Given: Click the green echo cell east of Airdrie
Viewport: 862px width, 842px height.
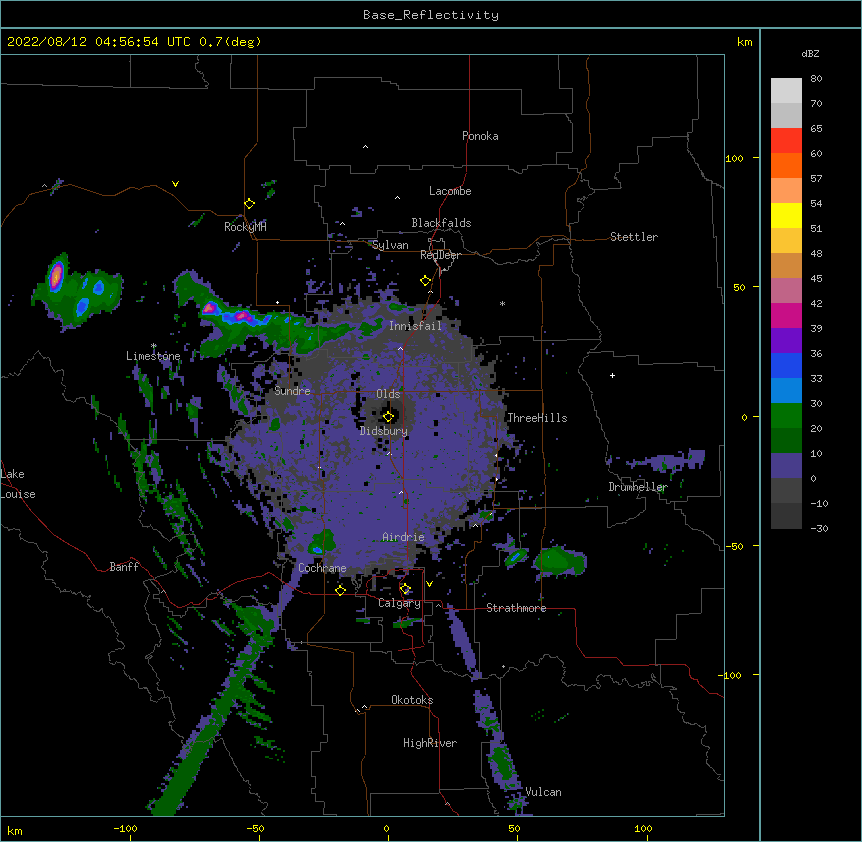Looking at the screenshot, I should (560, 561).
